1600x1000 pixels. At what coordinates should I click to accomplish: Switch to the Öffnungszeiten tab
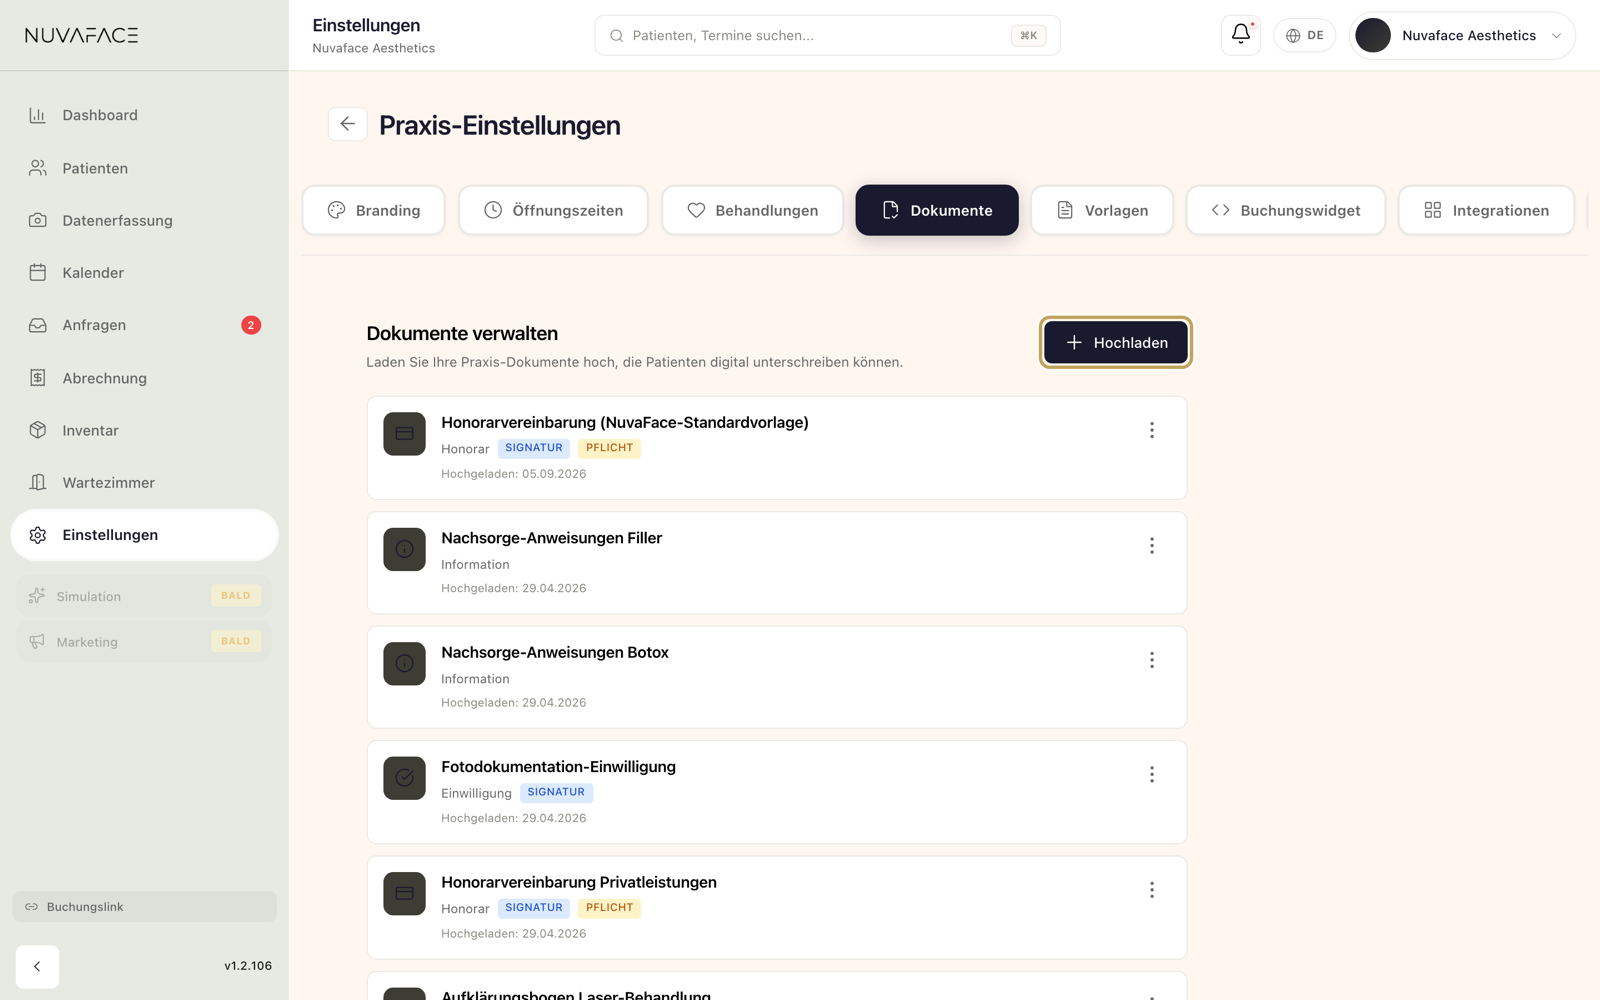[553, 210]
